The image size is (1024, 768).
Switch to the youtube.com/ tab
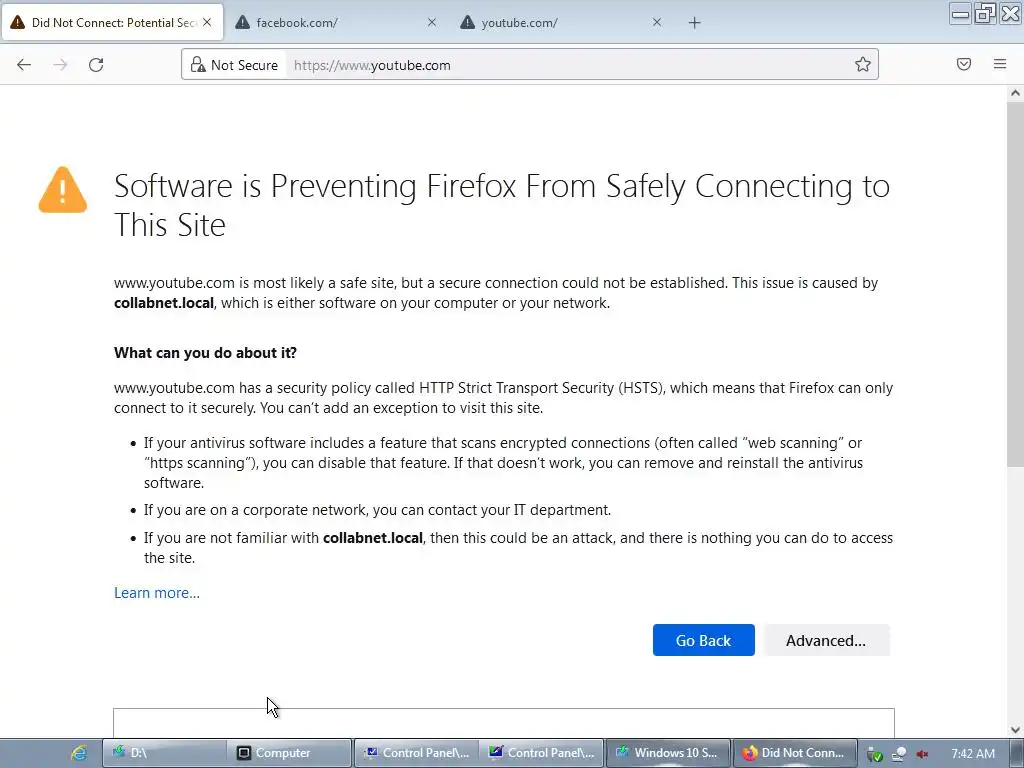pos(562,22)
